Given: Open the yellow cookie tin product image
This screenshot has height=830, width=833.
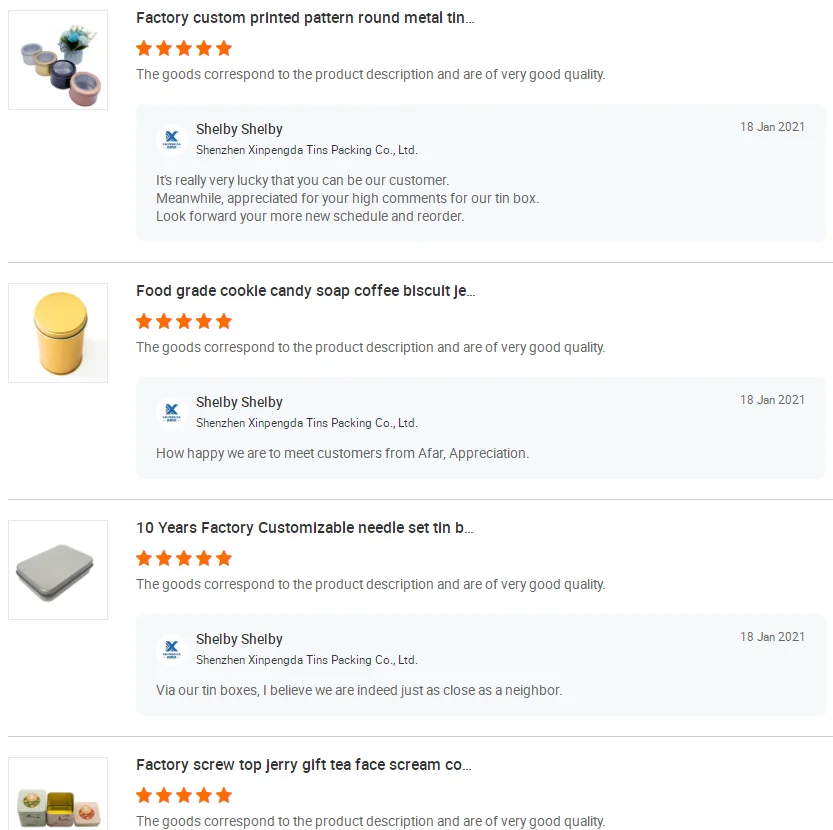Looking at the screenshot, I should tap(58, 333).
